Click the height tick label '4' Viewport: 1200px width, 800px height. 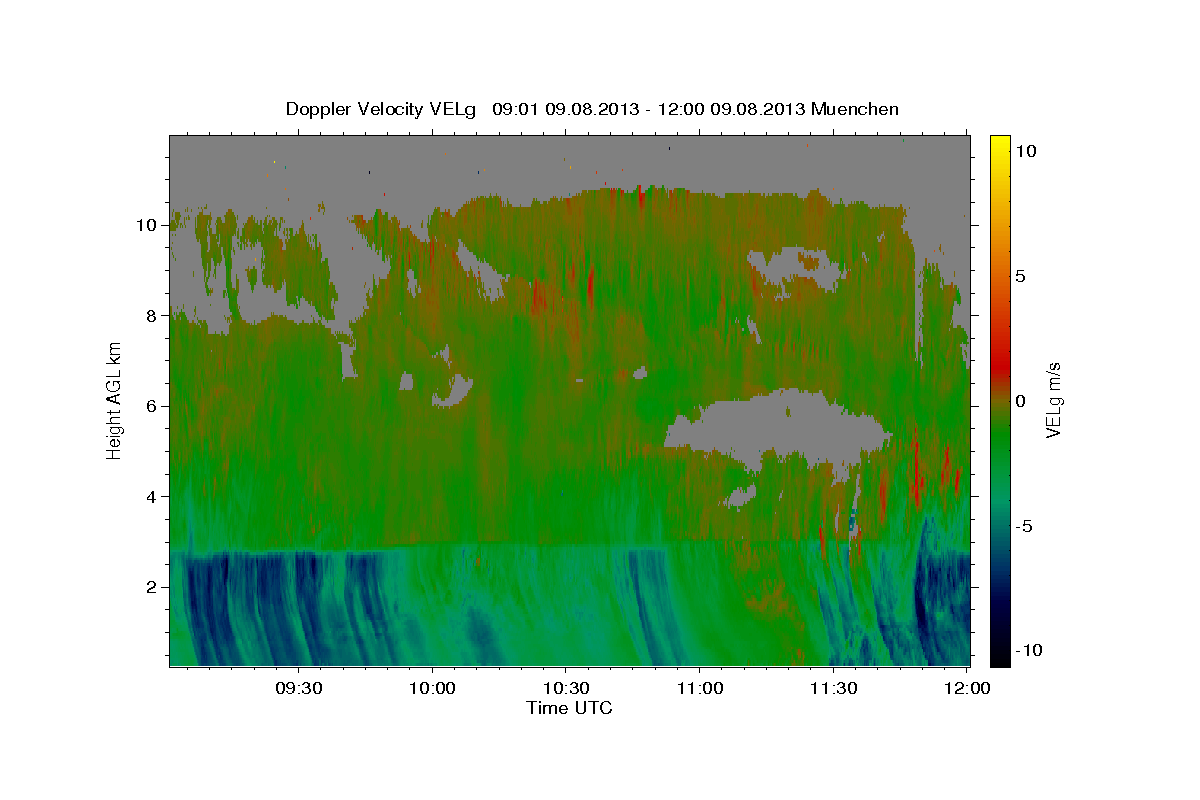point(152,497)
